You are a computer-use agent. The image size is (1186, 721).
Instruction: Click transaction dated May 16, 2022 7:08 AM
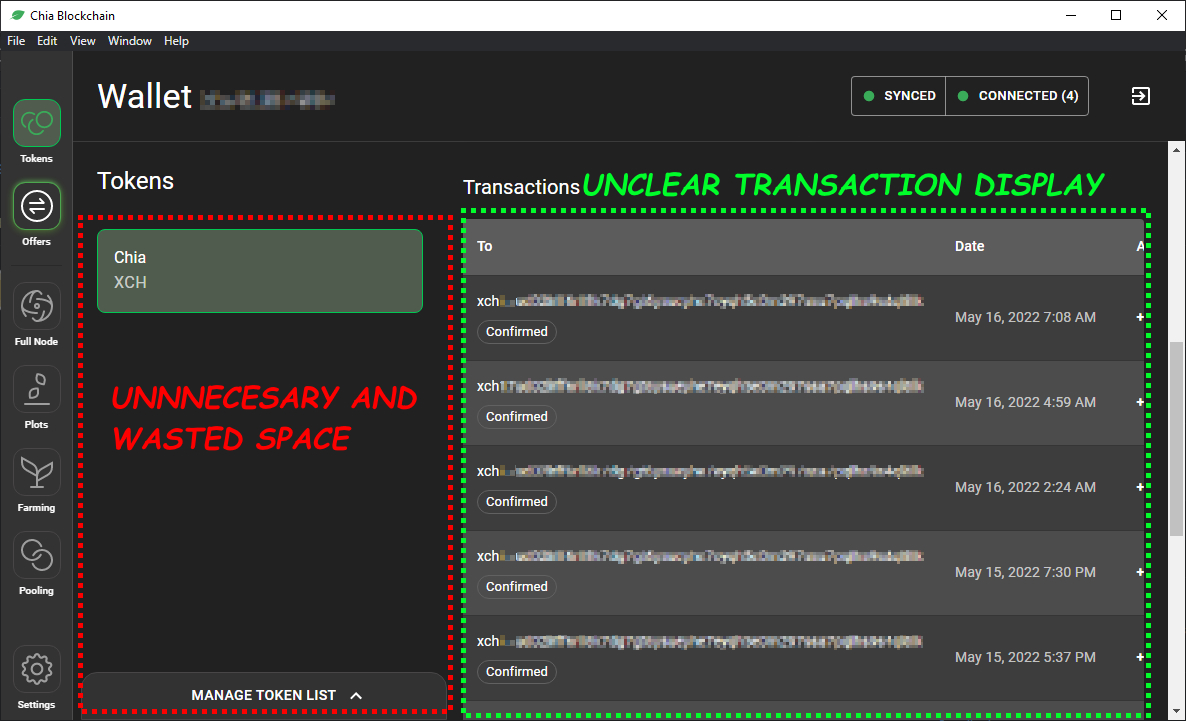point(804,318)
